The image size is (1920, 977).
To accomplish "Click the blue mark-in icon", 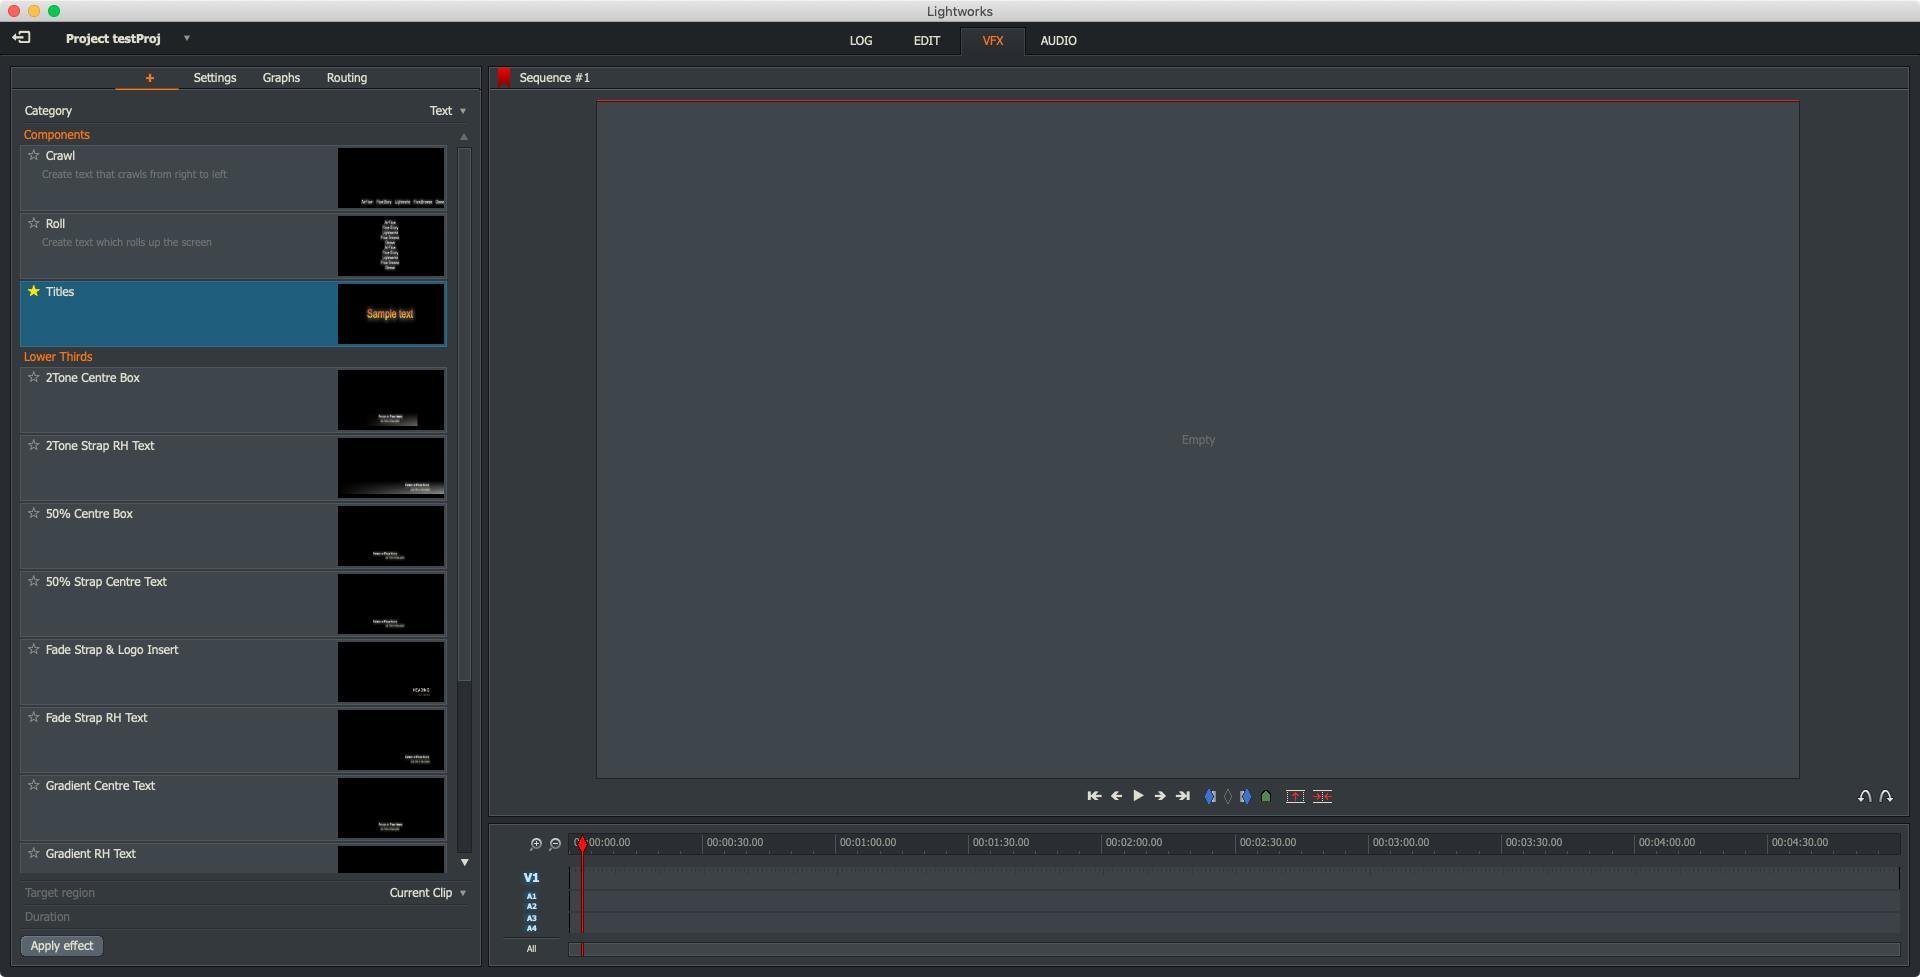I will [x=1210, y=797].
